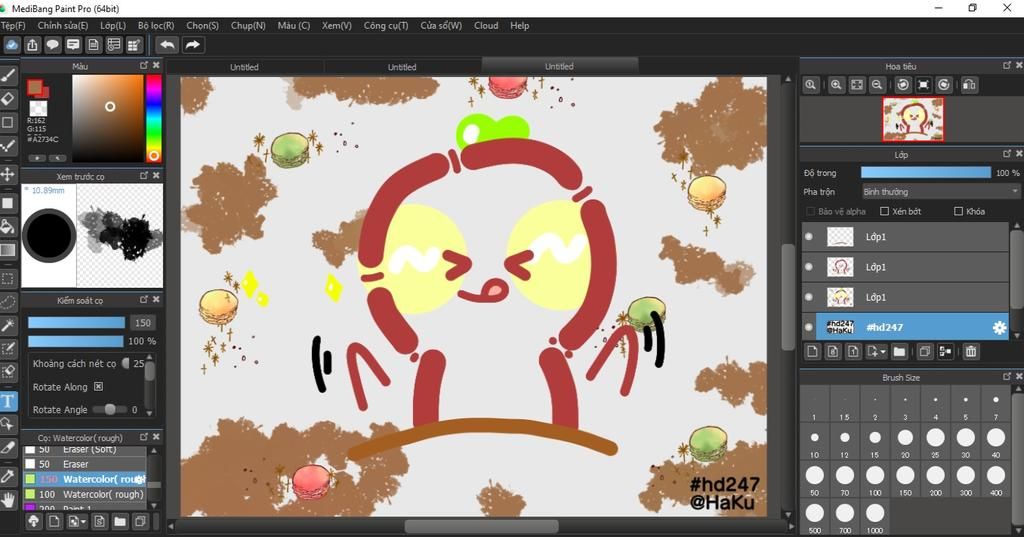Zoom out on the Navigator panel

[877, 85]
